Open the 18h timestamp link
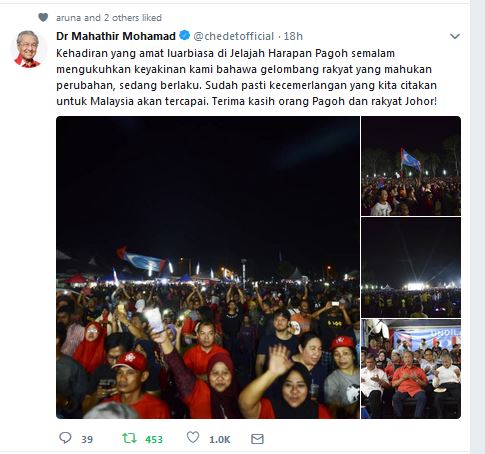This screenshot has width=485, height=454. pos(293,36)
